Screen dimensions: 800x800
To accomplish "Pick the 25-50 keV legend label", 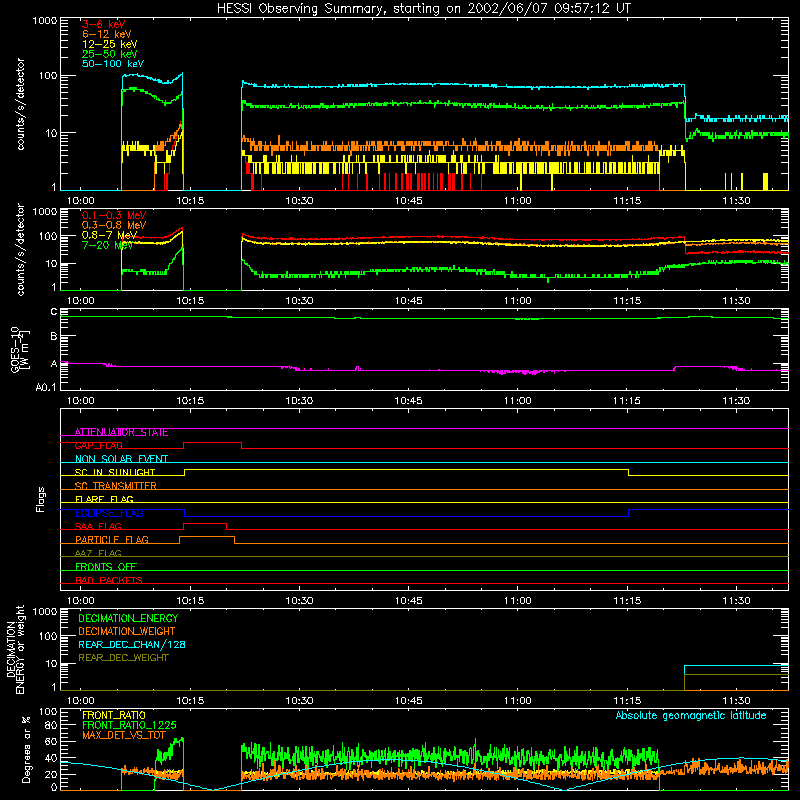I will click(x=110, y=54).
